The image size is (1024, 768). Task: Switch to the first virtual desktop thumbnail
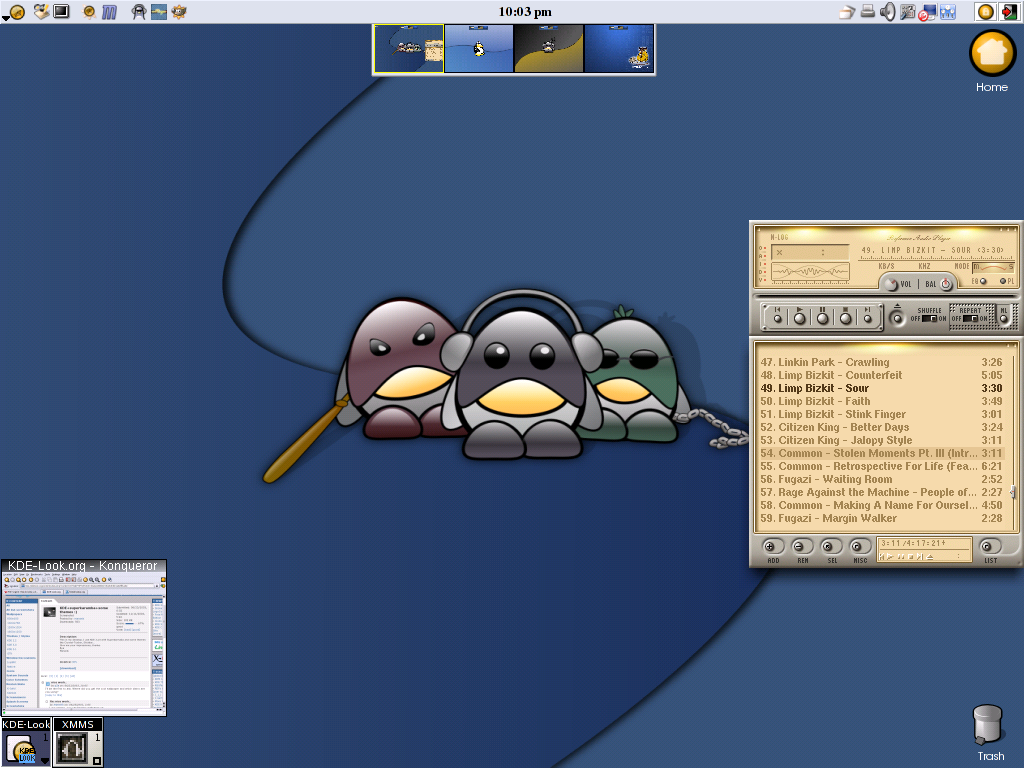pyautogui.click(x=408, y=49)
